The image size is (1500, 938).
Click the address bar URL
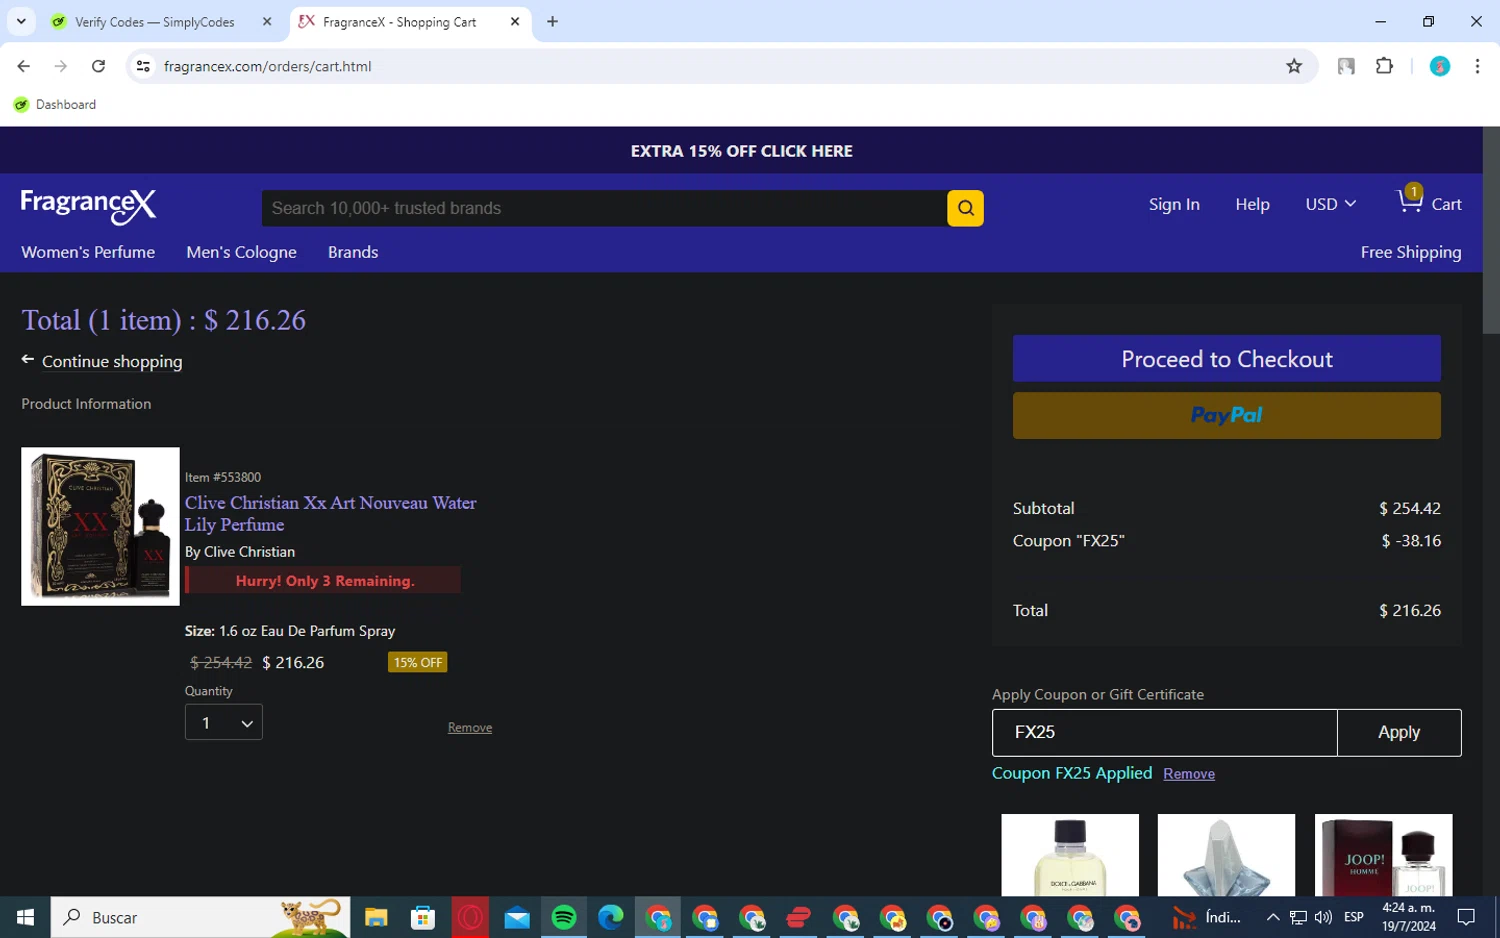[267, 66]
